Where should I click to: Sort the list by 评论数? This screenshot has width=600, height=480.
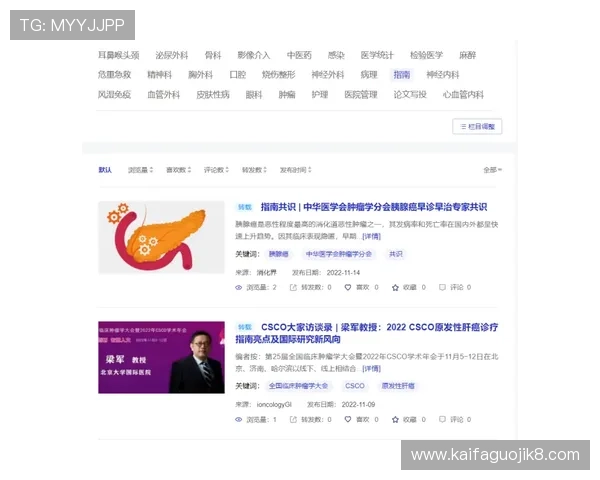click(216, 170)
